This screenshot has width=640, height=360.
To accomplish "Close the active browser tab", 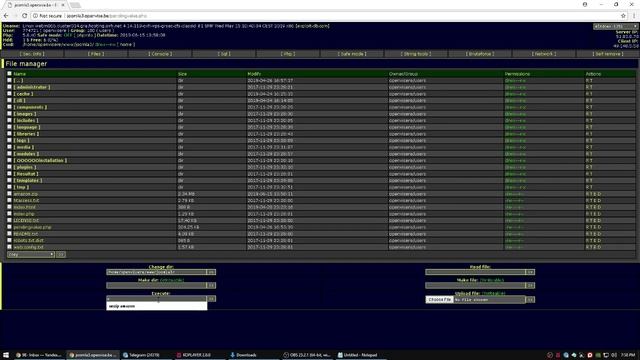I will click(63, 5).
